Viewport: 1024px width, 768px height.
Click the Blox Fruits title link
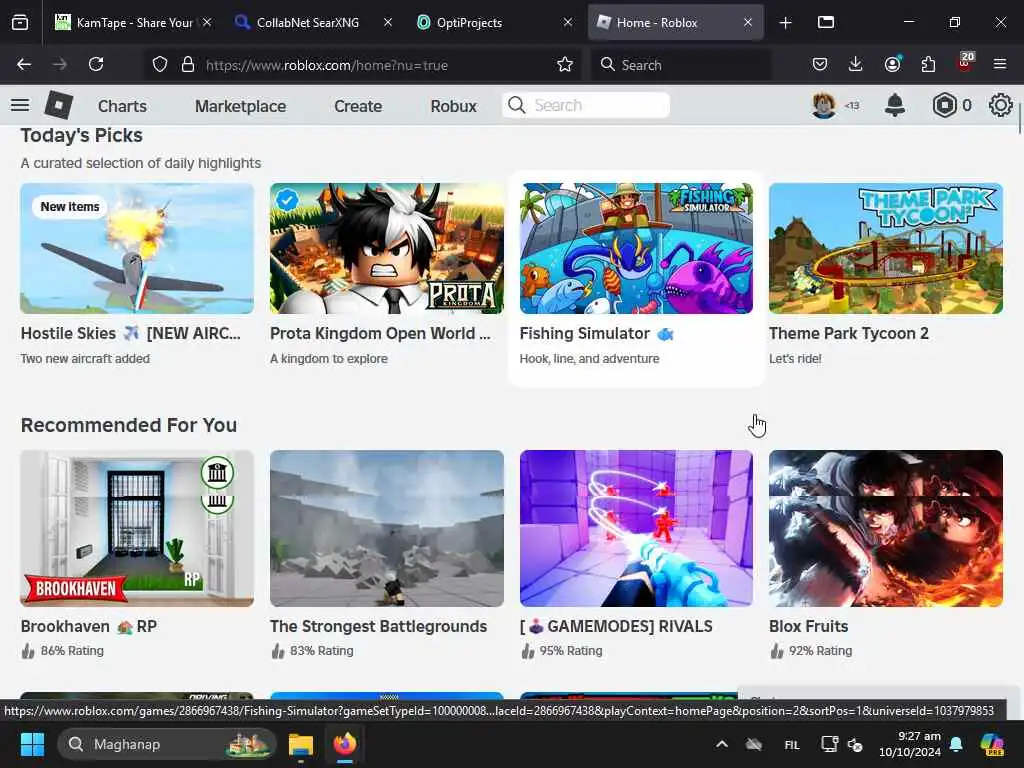808,626
